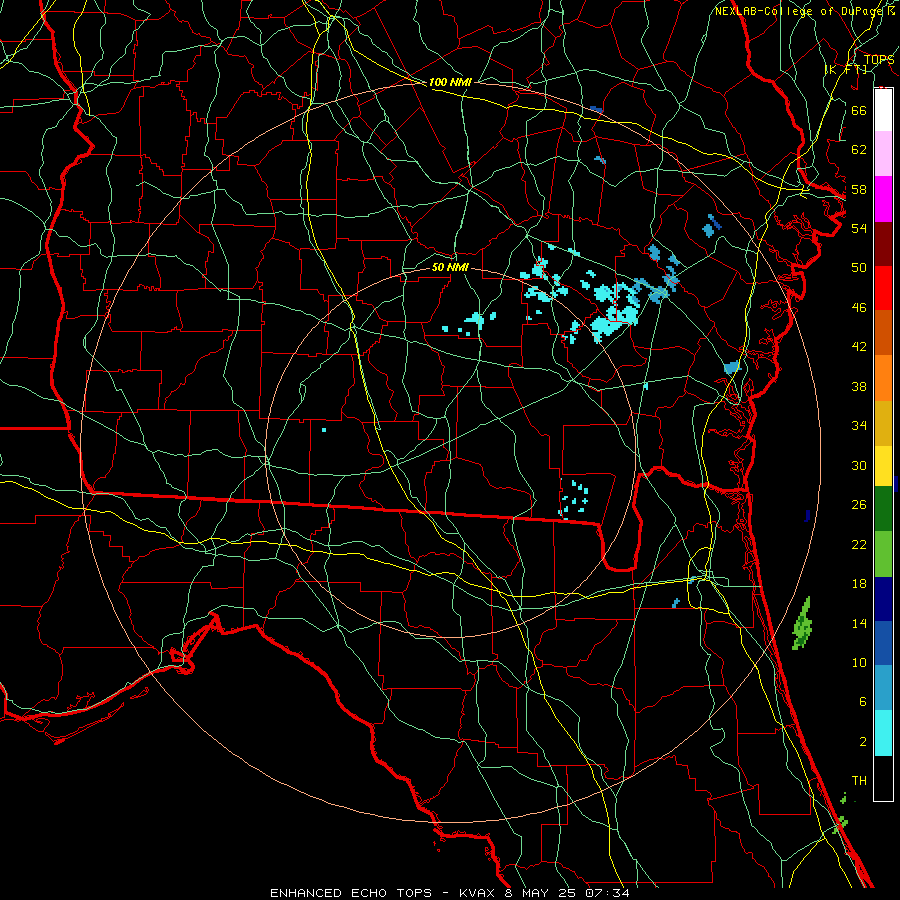The height and width of the screenshot is (900, 900).
Task: Click the light blue legend swatch
Action: point(883,688)
